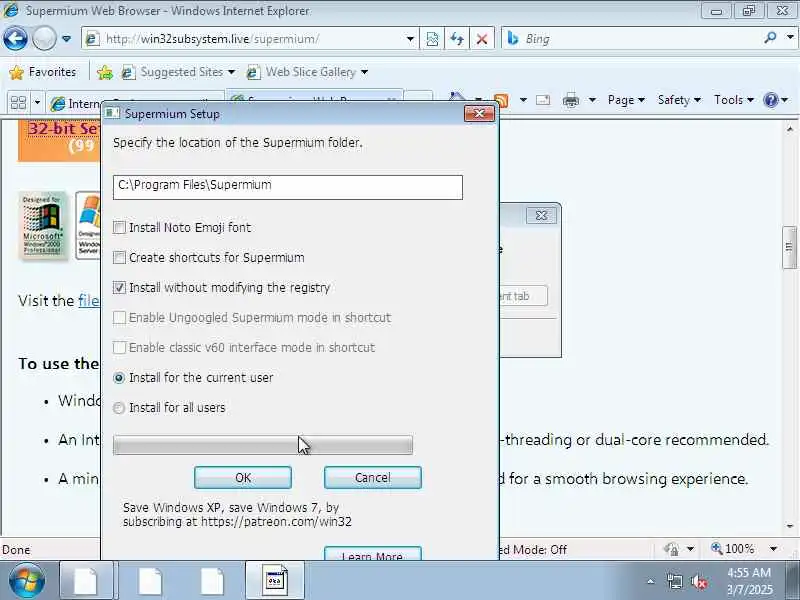Show hidden tray icons arrow

pos(651,581)
